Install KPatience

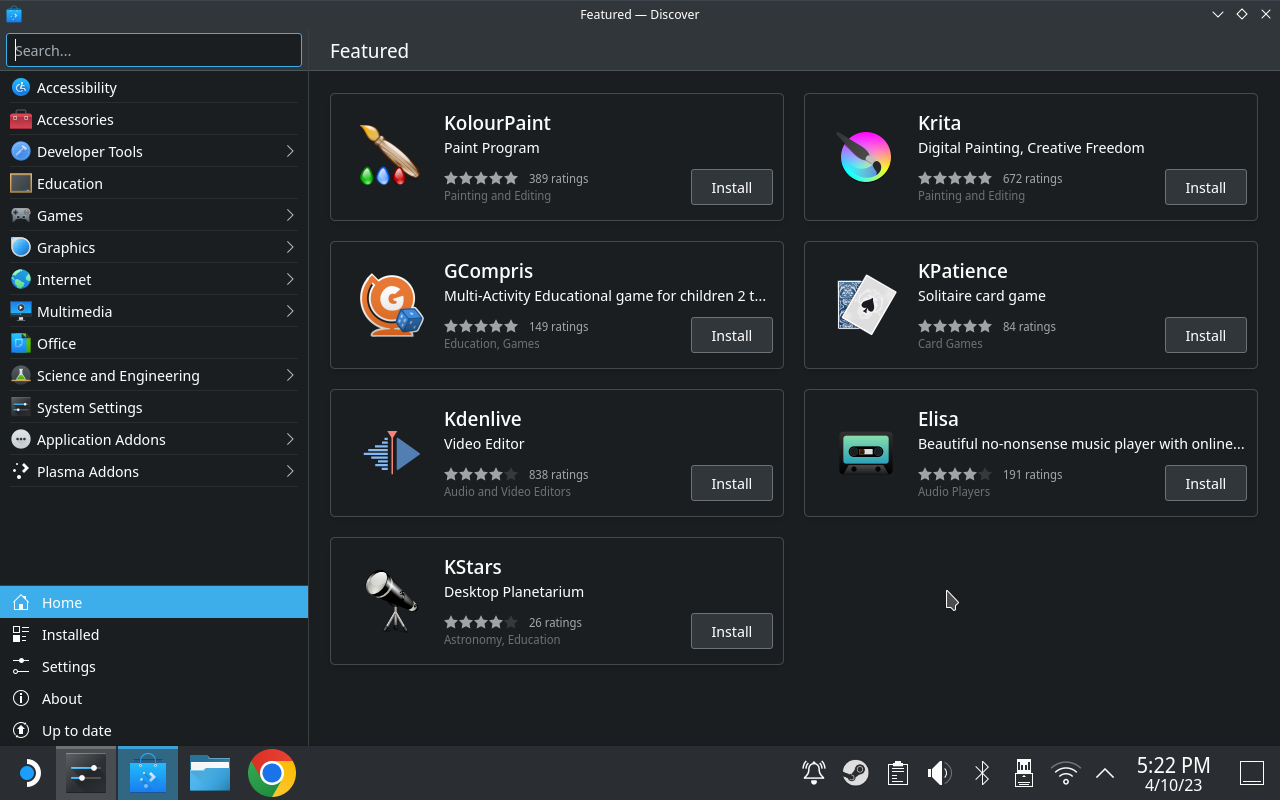coord(1206,335)
